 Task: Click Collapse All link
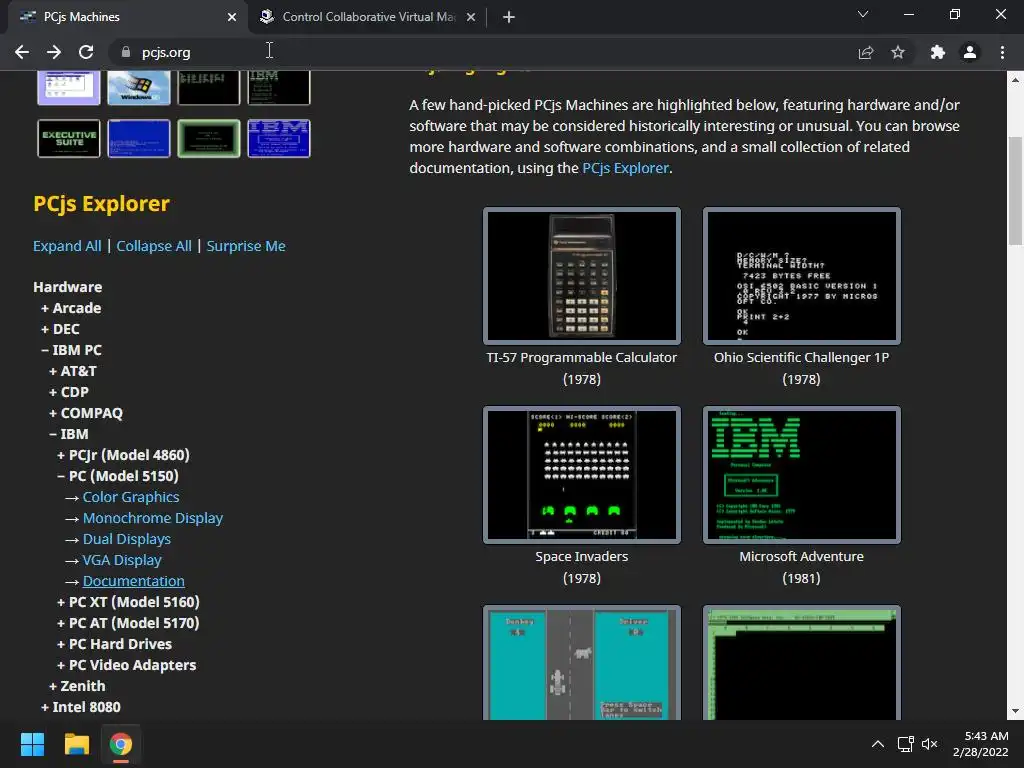(x=154, y=246)
